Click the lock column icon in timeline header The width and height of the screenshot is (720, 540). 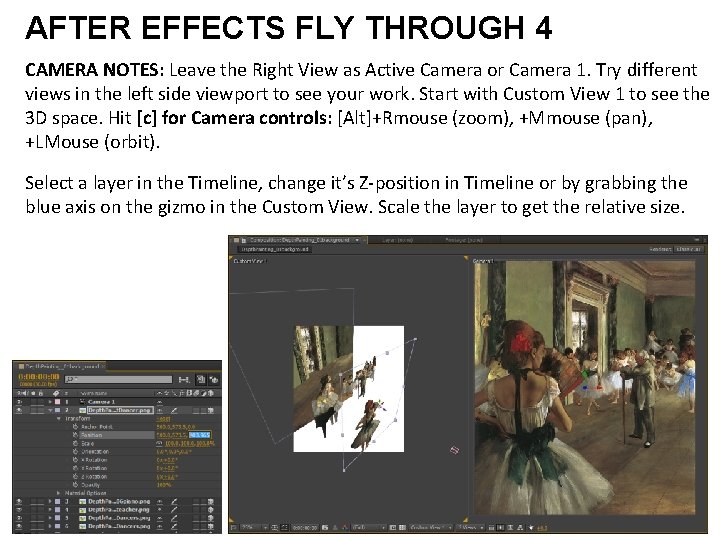(41, 393)
